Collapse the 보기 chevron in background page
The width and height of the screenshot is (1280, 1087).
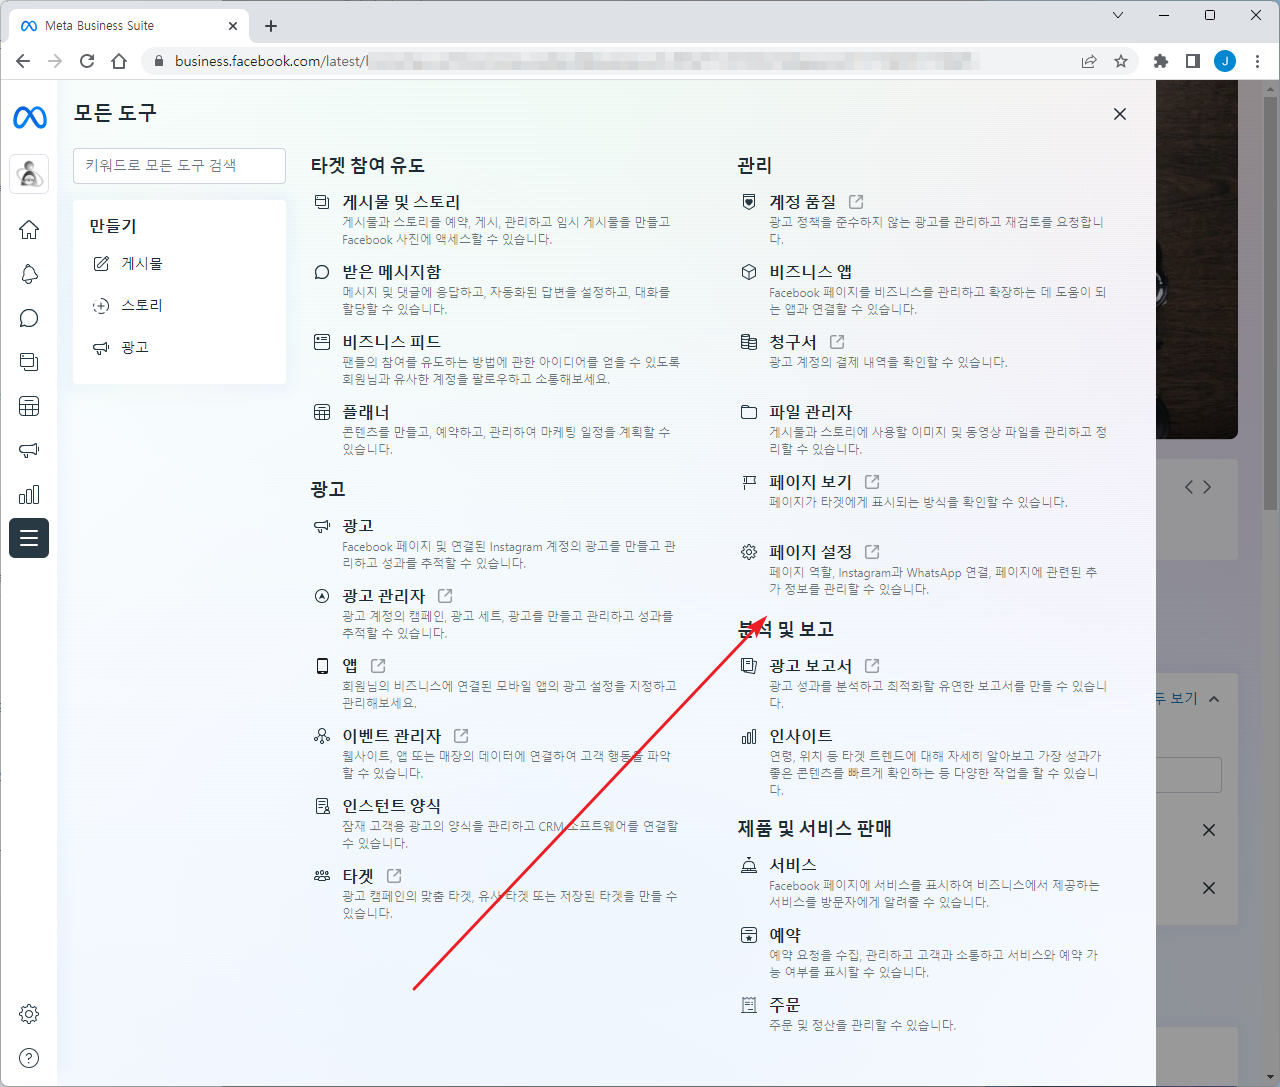[1214, 699]
